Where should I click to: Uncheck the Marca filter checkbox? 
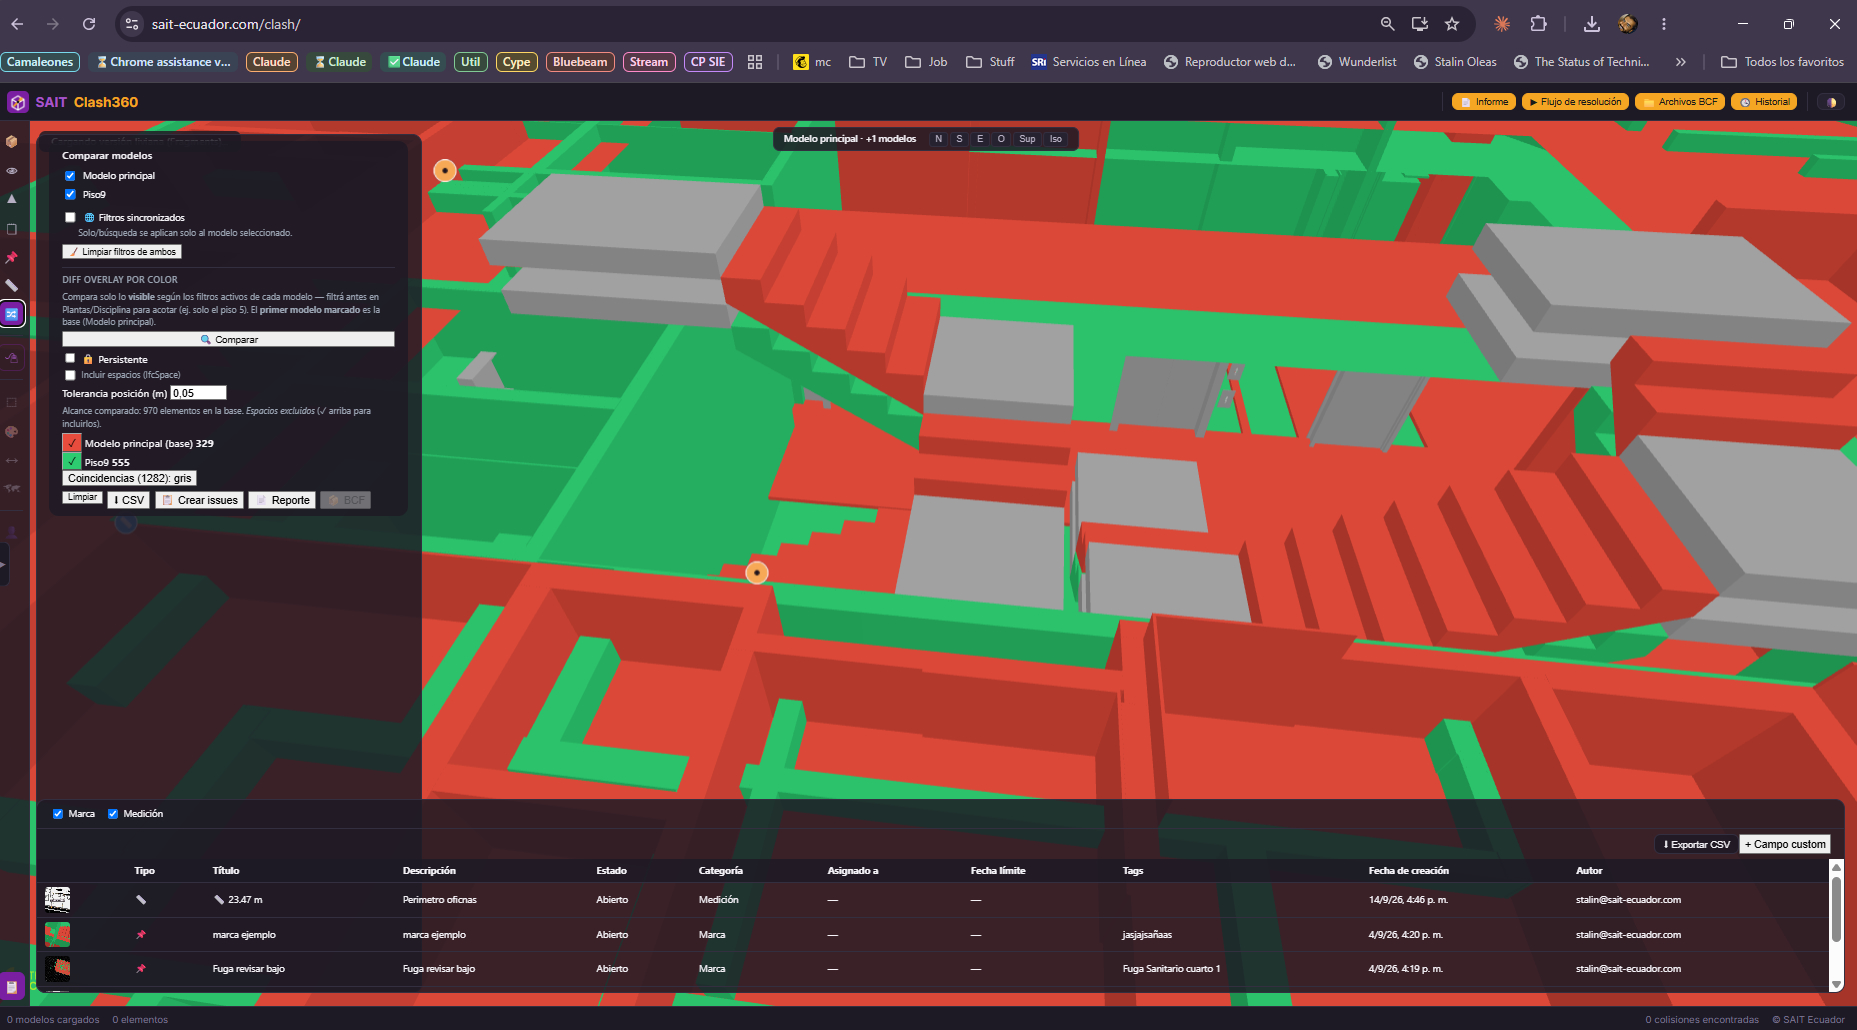pos(58,814)
